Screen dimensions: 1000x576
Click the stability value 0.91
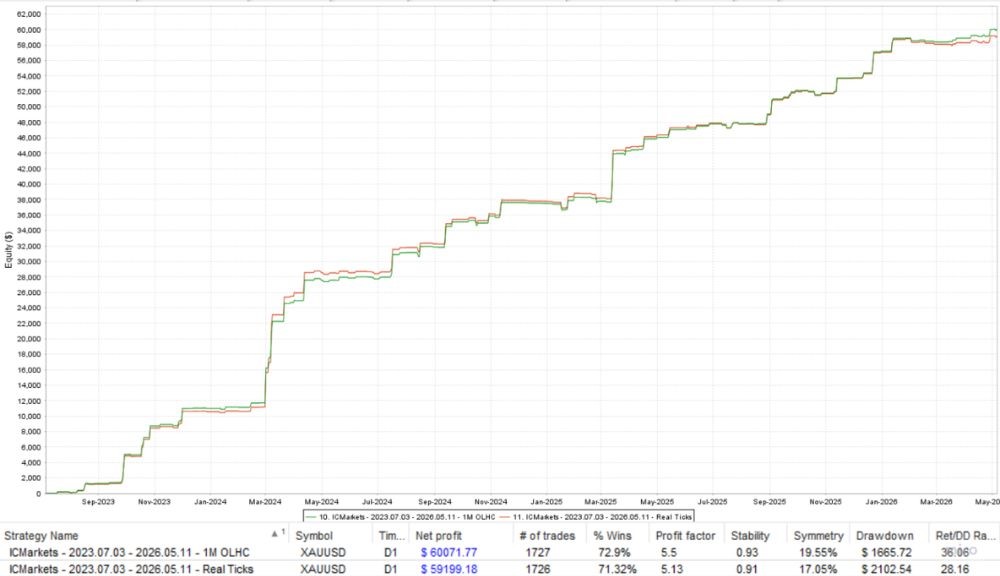[747, 569]
